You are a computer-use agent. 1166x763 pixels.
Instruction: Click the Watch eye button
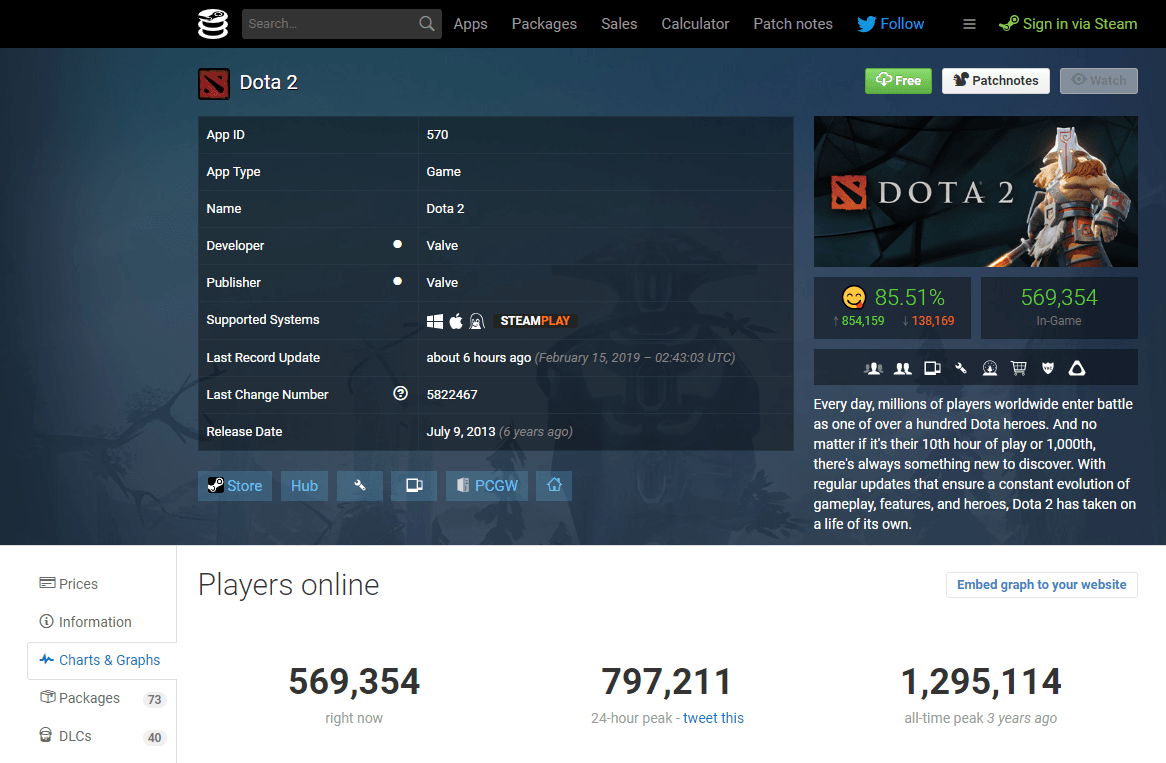[x=1098, y=80]
